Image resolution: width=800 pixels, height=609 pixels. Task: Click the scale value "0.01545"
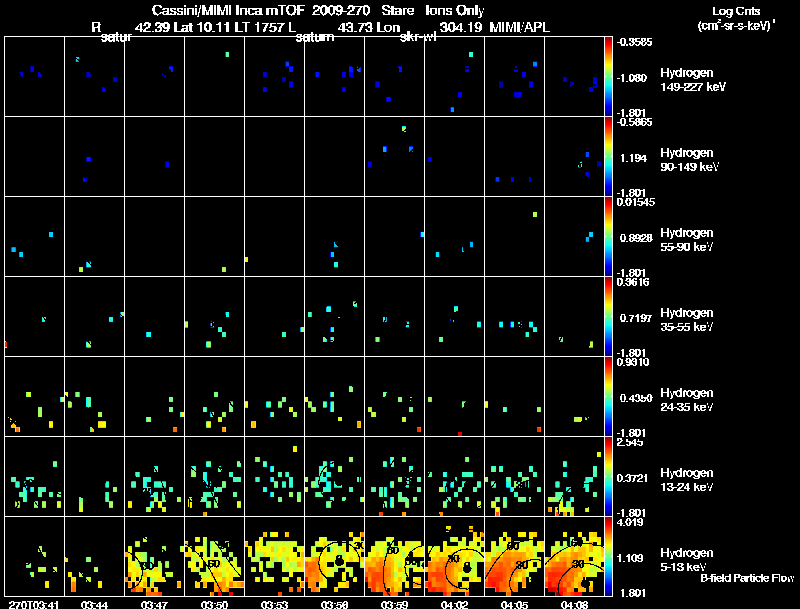636,202
